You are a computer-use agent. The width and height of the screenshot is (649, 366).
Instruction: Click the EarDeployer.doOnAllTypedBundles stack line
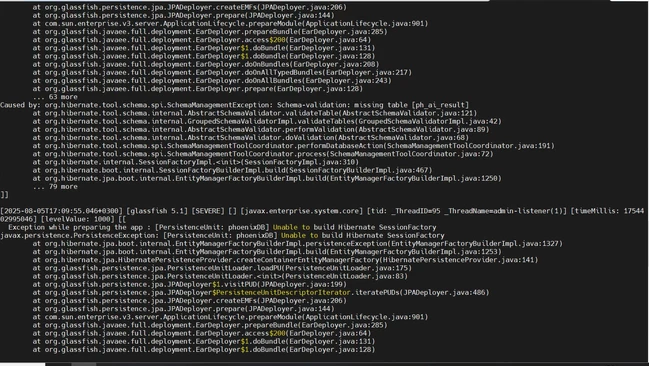[222, 72]
